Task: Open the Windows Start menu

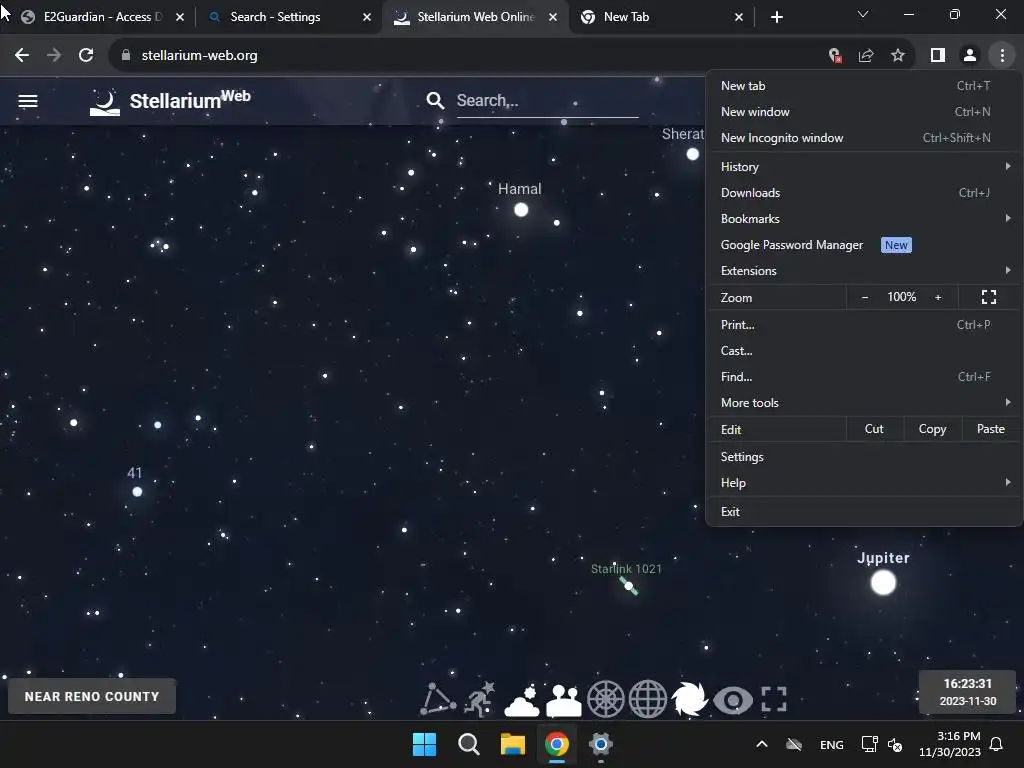Action: pyautogui.click(x=424, y=744)
